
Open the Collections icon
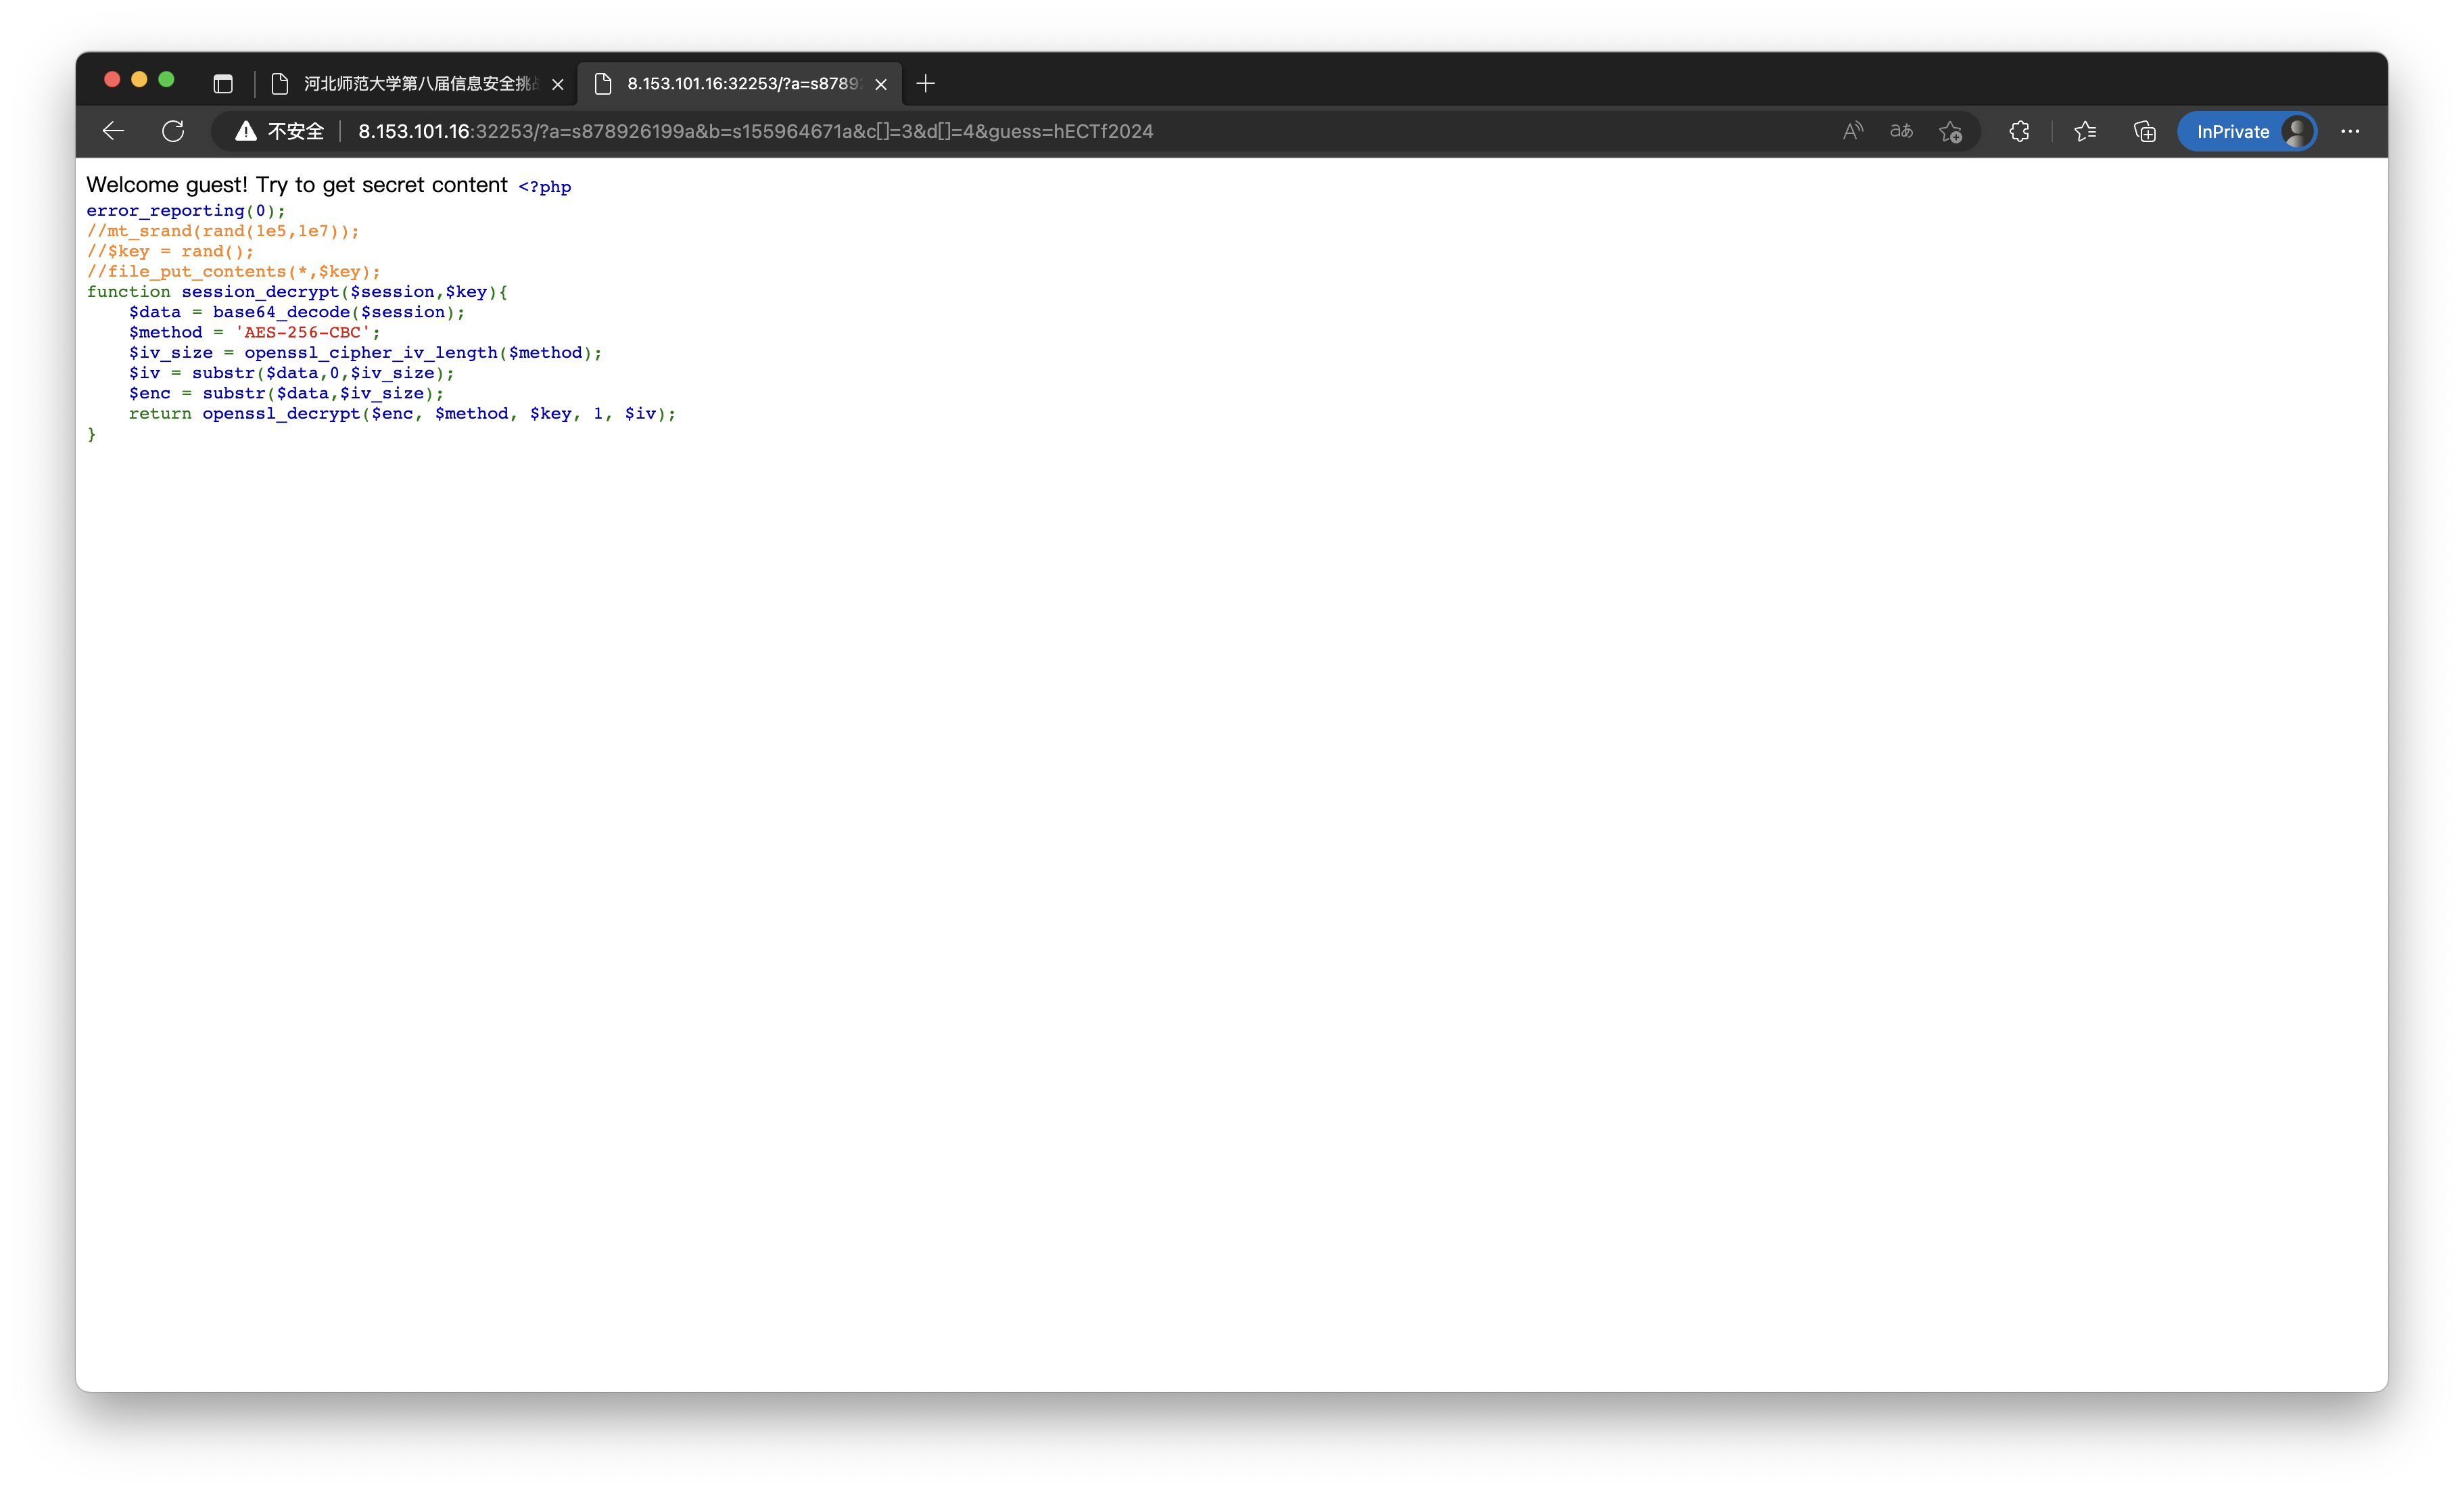[2144, 131]
